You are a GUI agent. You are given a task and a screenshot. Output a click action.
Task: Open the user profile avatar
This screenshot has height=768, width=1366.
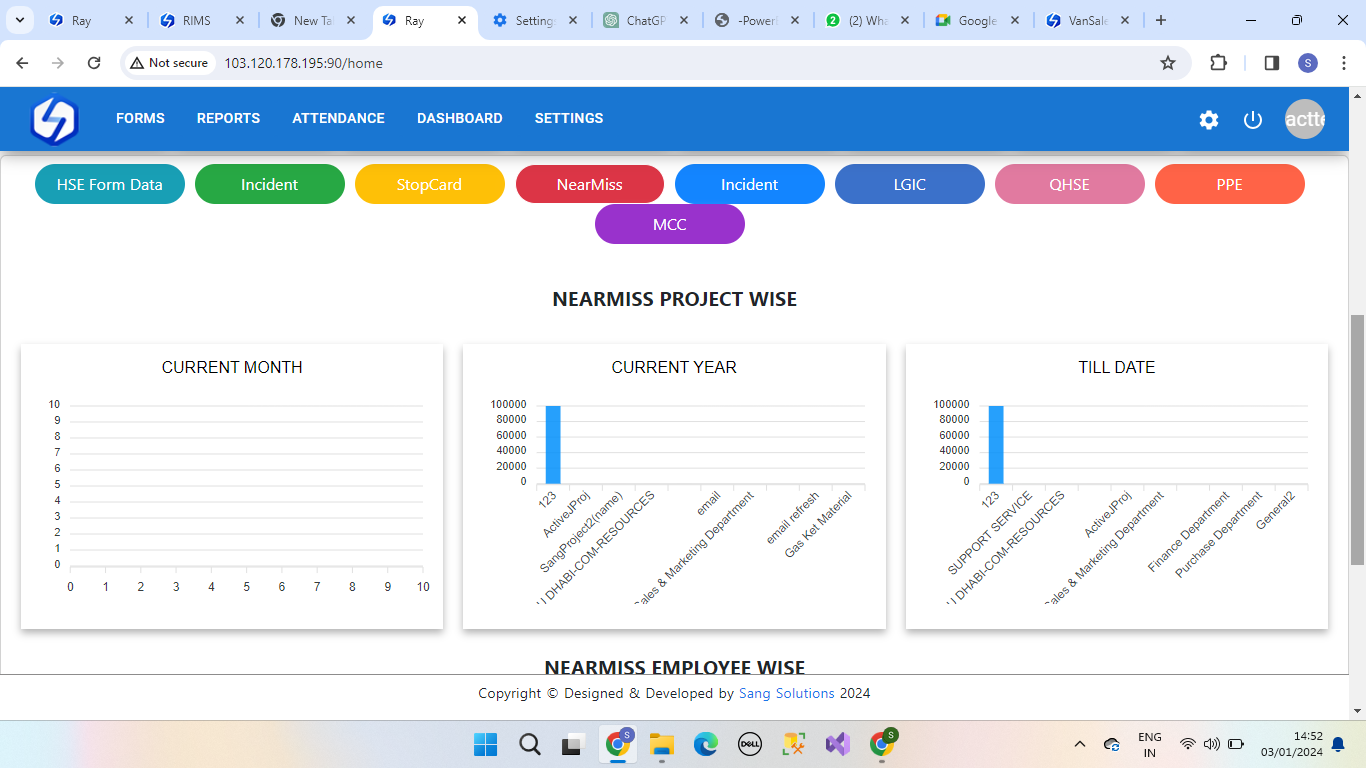coord(1304,120)
